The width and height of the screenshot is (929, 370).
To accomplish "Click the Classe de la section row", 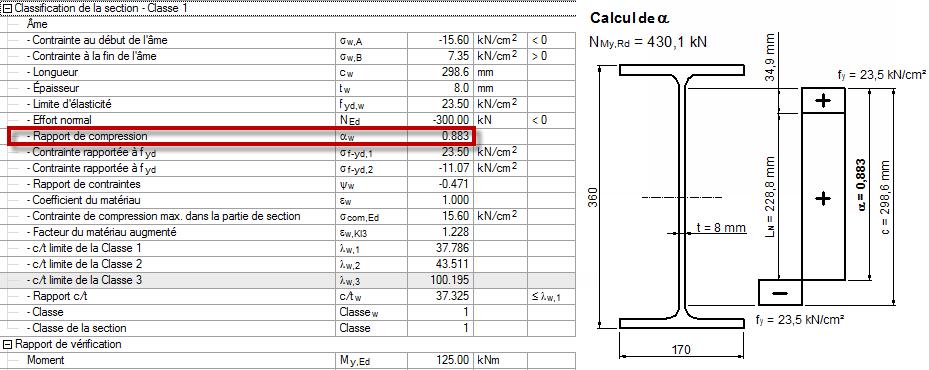I will (287, 328).
